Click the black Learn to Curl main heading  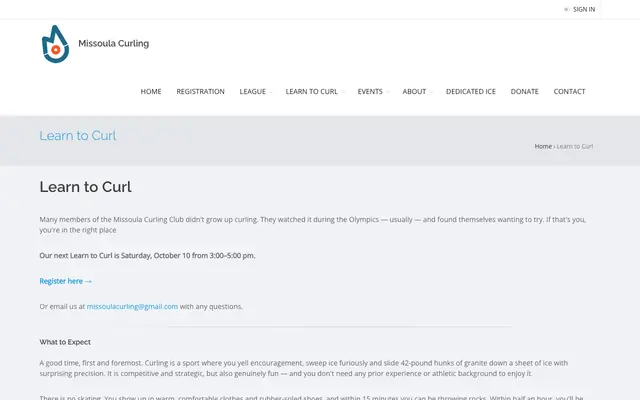click(x=85, y=187)
